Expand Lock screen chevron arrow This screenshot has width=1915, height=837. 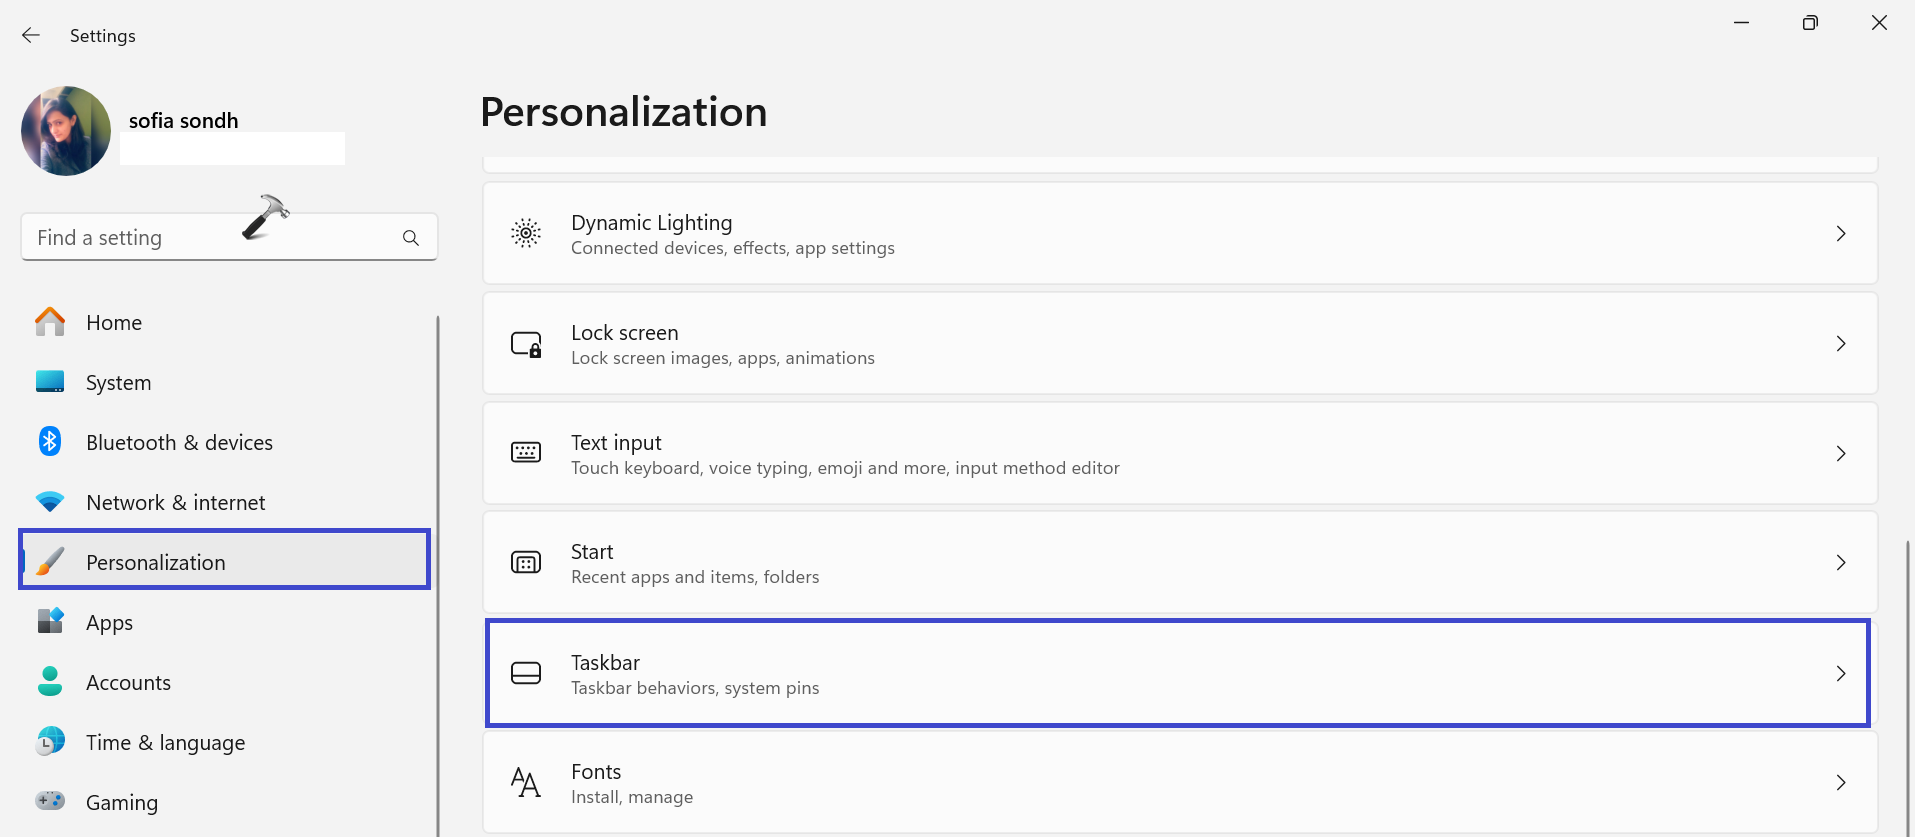[x=1840, y=344]
